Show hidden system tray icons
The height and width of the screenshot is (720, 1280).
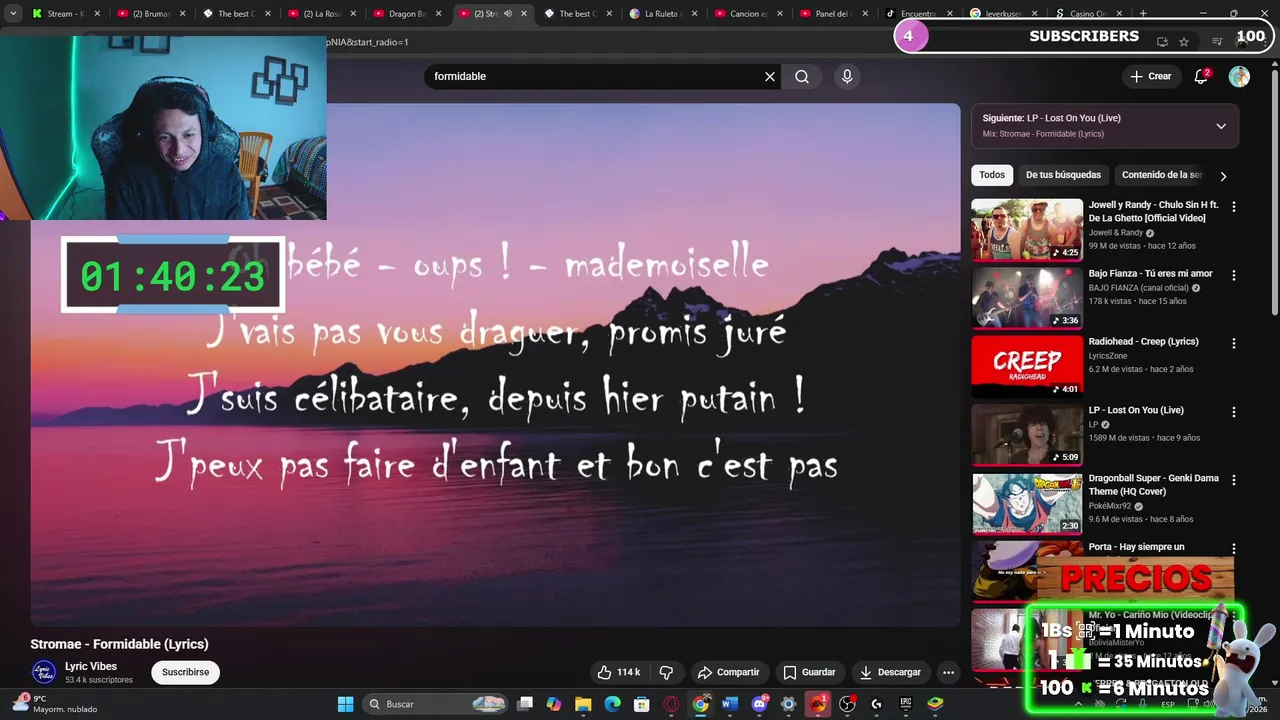point(1078,704)
